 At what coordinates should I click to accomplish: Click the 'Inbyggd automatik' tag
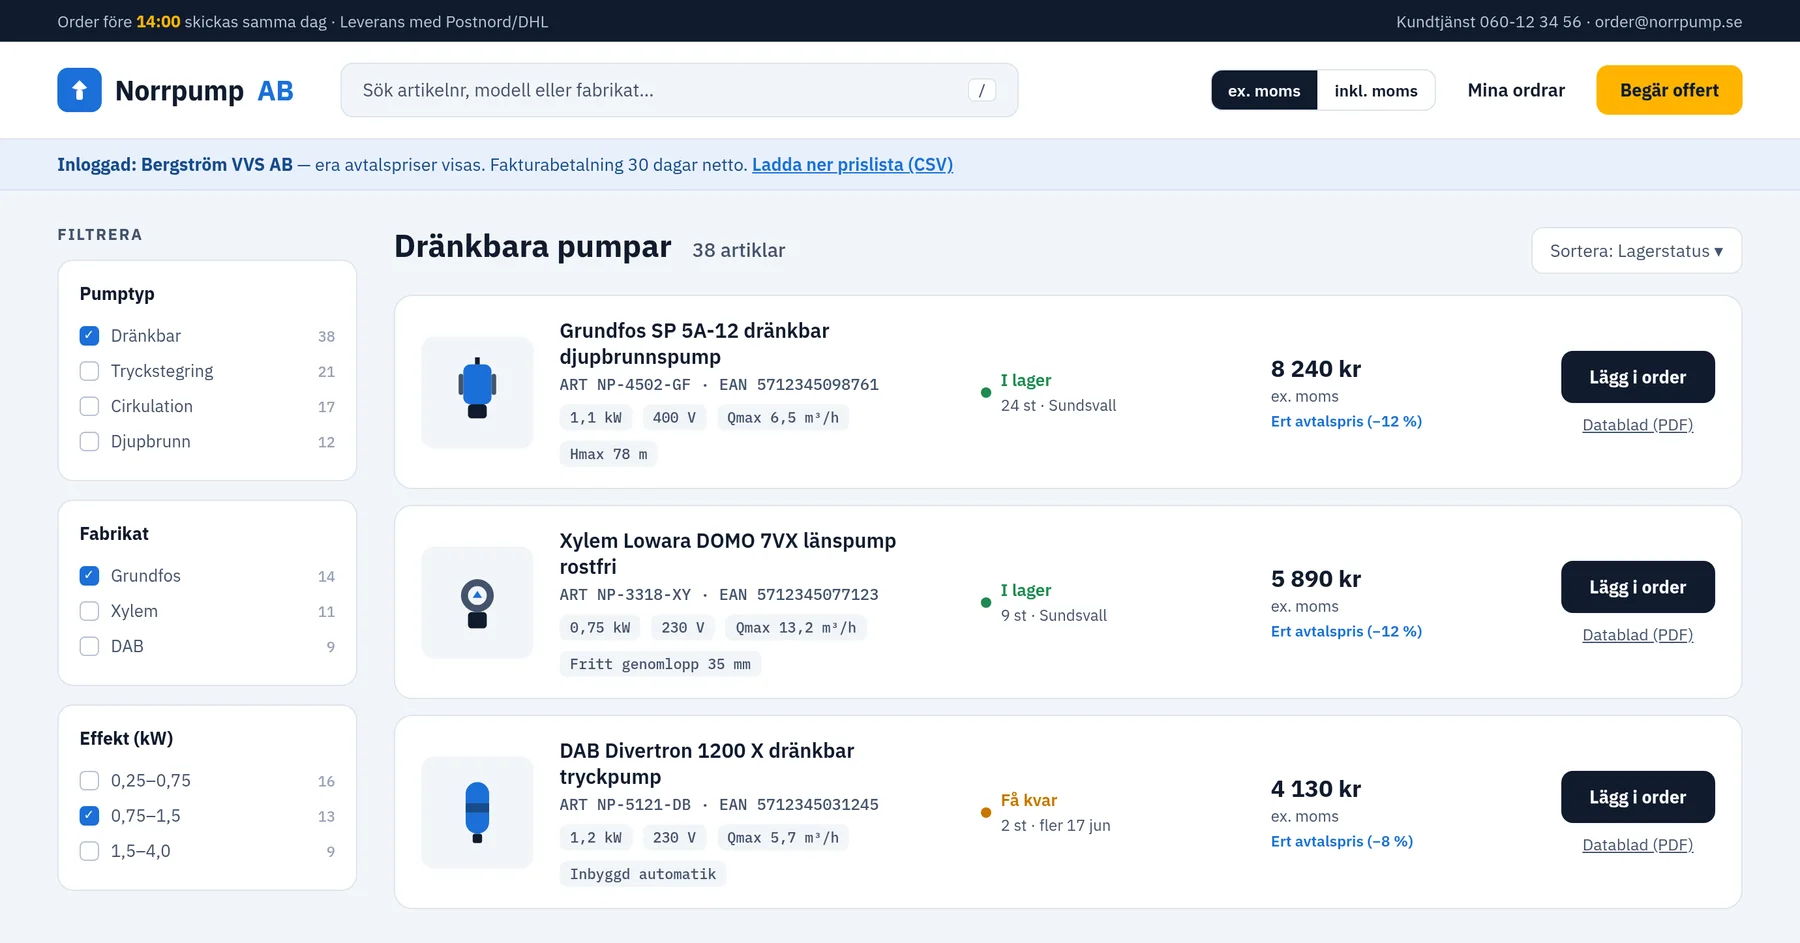643,874
